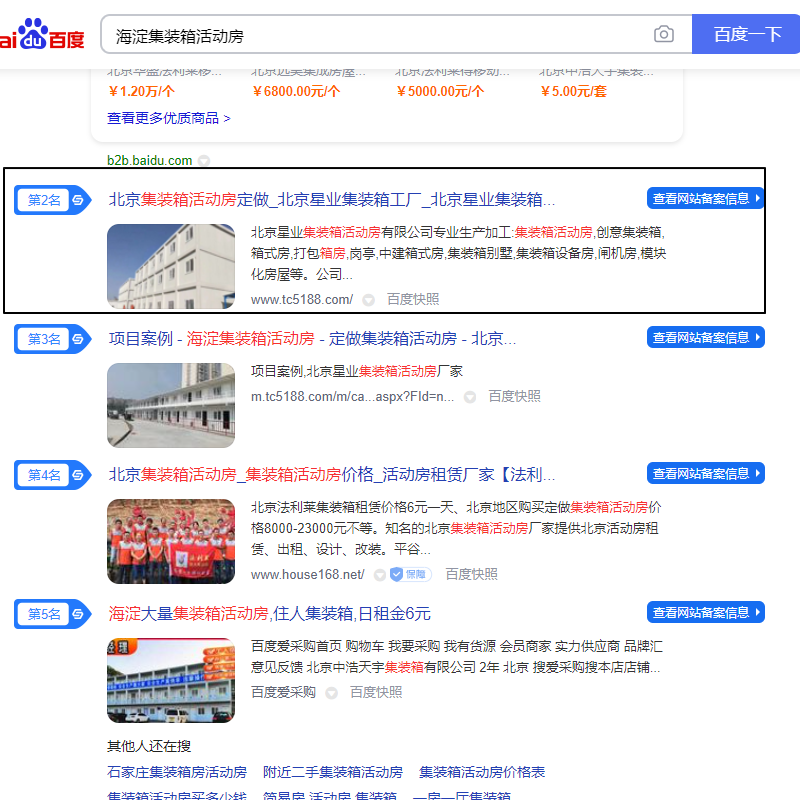Click product price ¥5000.00元/个
This screenshot has width=800, height=800.
(440, 91)
